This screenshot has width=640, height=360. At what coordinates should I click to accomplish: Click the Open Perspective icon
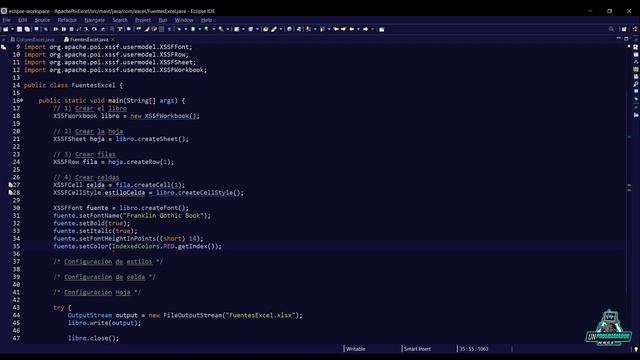624,29
